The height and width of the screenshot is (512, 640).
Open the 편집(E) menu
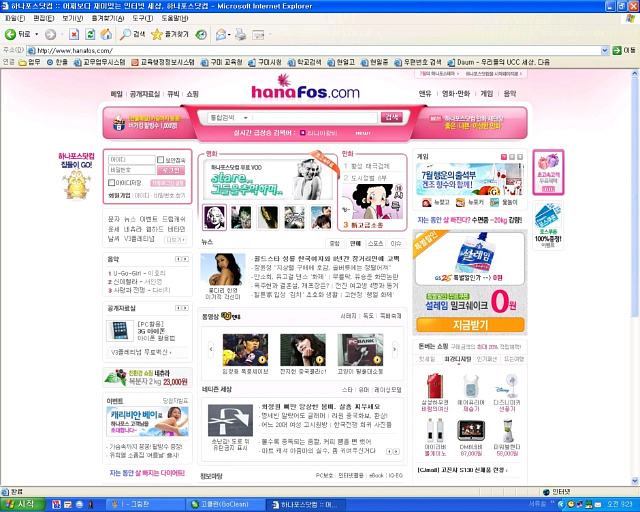click(44, 18)
